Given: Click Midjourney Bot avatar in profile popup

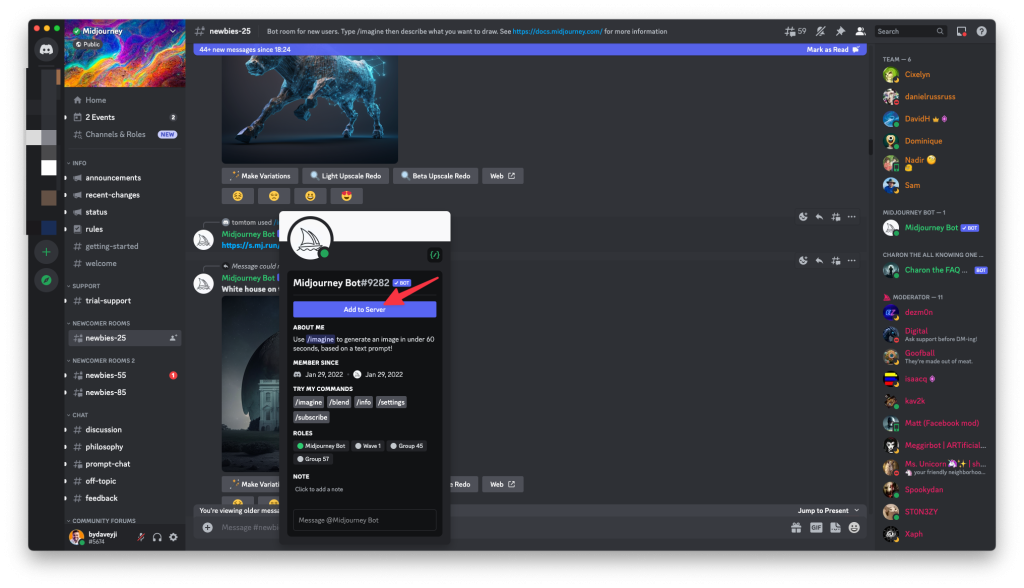Looking at the screenshot, I should (310, 240).
